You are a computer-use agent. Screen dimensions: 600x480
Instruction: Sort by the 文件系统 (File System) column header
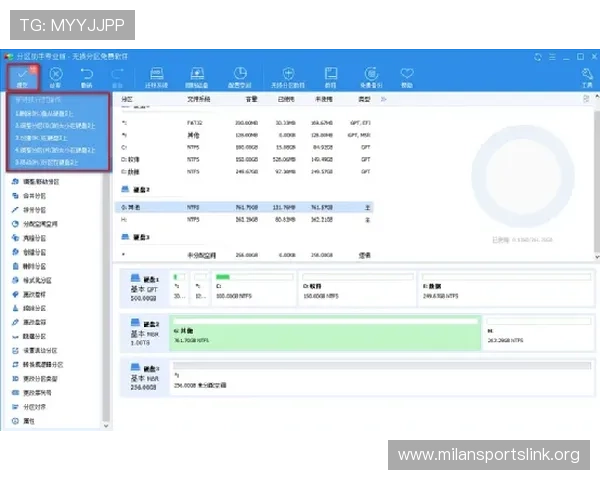tap(199, 99)
